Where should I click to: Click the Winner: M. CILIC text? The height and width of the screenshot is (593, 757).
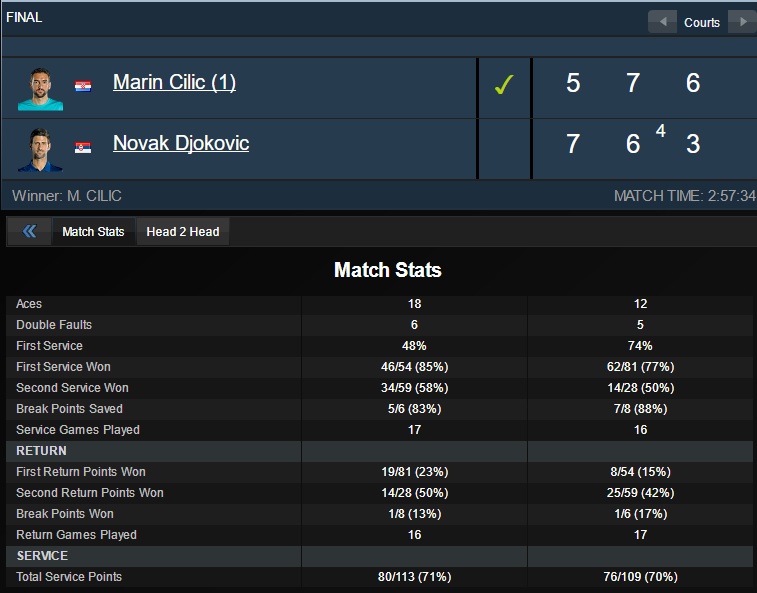coord(67,196)
